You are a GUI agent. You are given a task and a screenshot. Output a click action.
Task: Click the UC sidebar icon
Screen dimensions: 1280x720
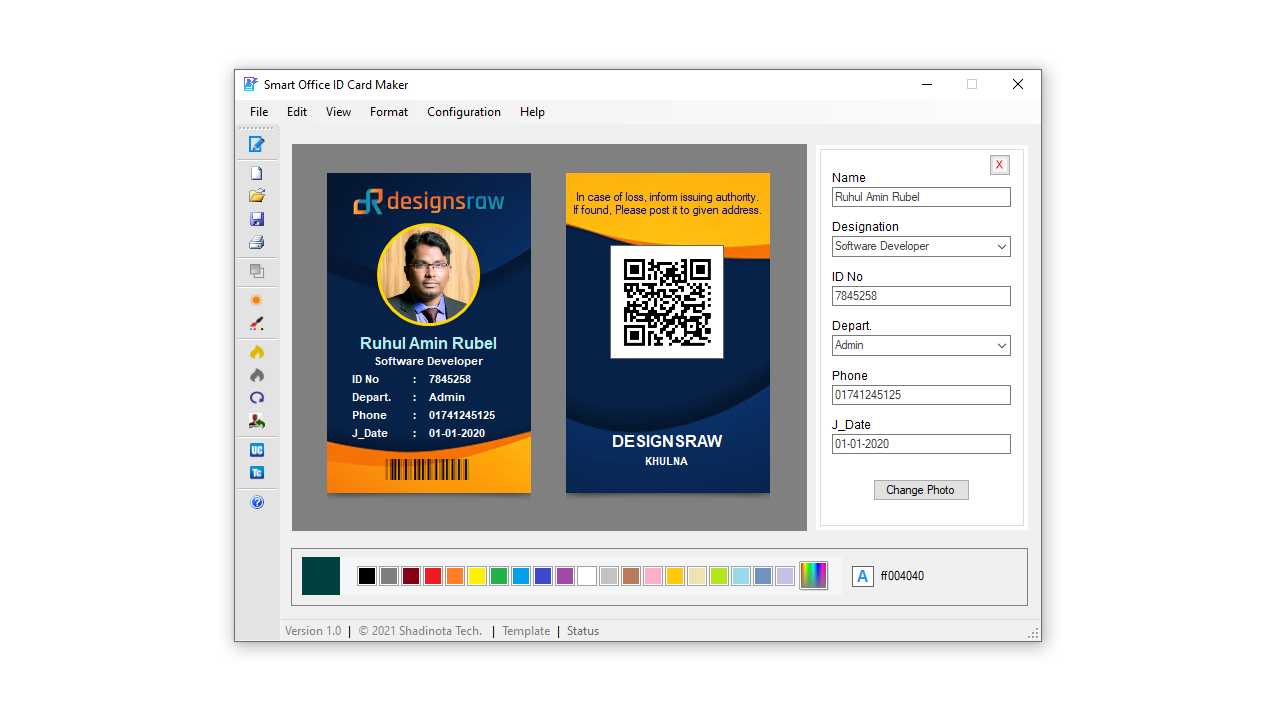(257, 450)
